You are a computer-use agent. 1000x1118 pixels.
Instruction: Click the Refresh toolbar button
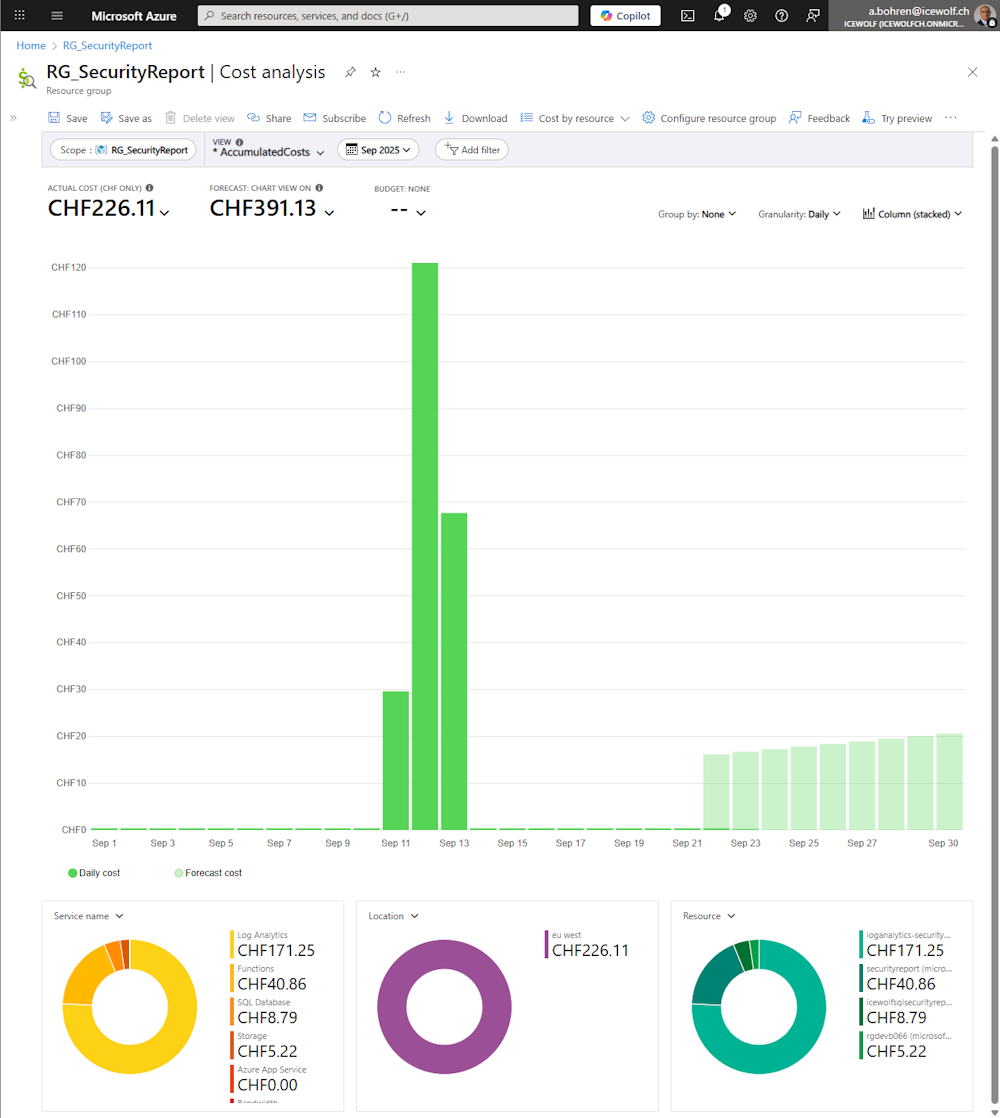click(x=404, y=118)
